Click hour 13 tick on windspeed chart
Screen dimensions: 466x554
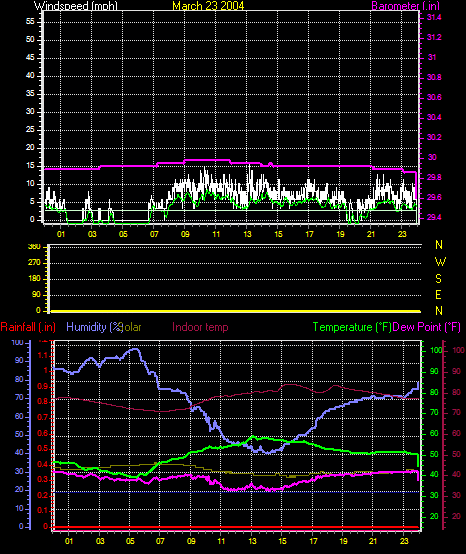[247, 234]
